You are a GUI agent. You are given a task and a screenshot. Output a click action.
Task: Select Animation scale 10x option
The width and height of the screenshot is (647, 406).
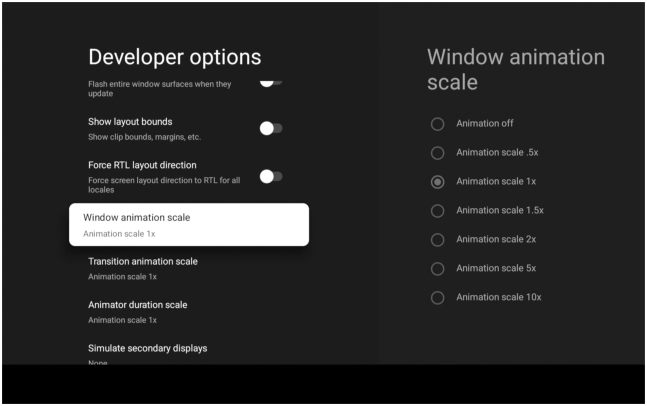pyautogui.click(x=437, y=298)
